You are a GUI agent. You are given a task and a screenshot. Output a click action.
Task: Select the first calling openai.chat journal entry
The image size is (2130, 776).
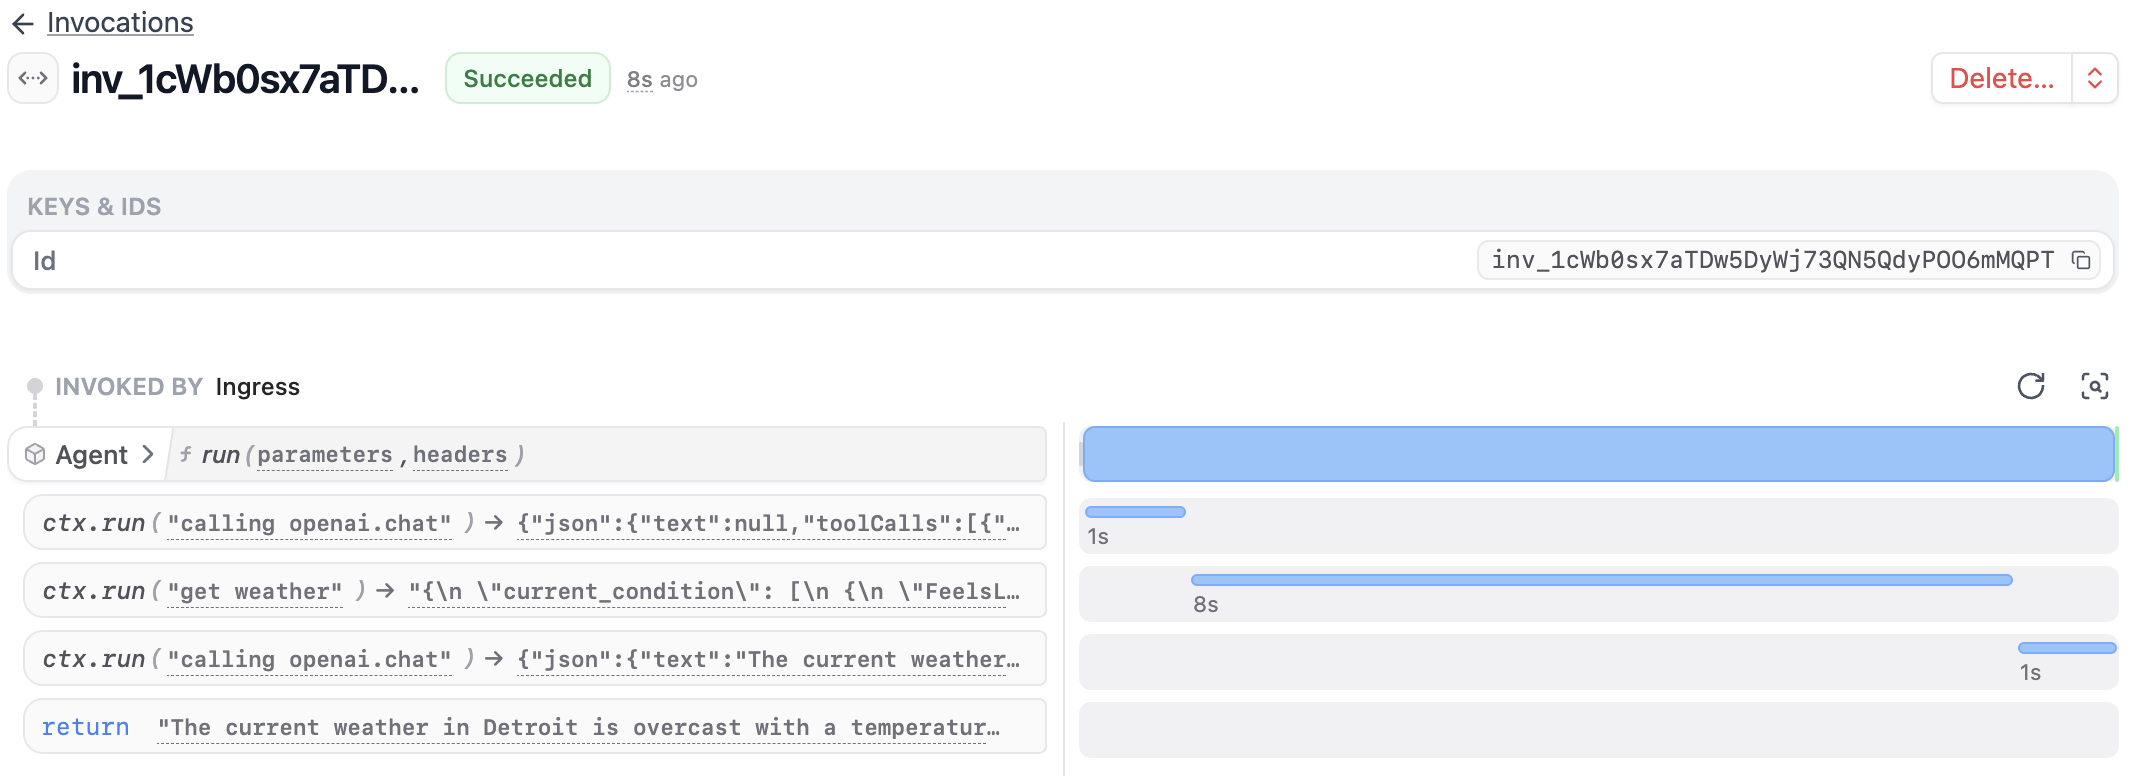pyautogui.click(x=309, y=523)
